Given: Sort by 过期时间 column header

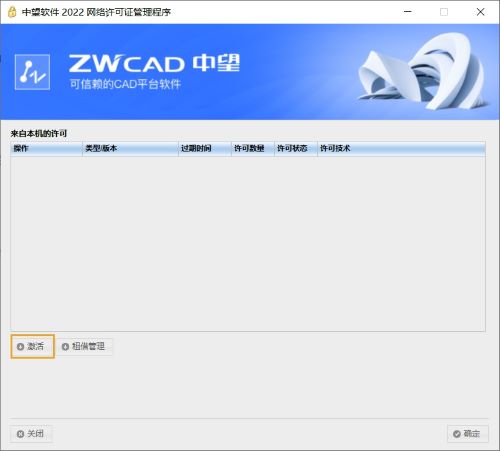Looking at the screenshot, I should (204, 148).
